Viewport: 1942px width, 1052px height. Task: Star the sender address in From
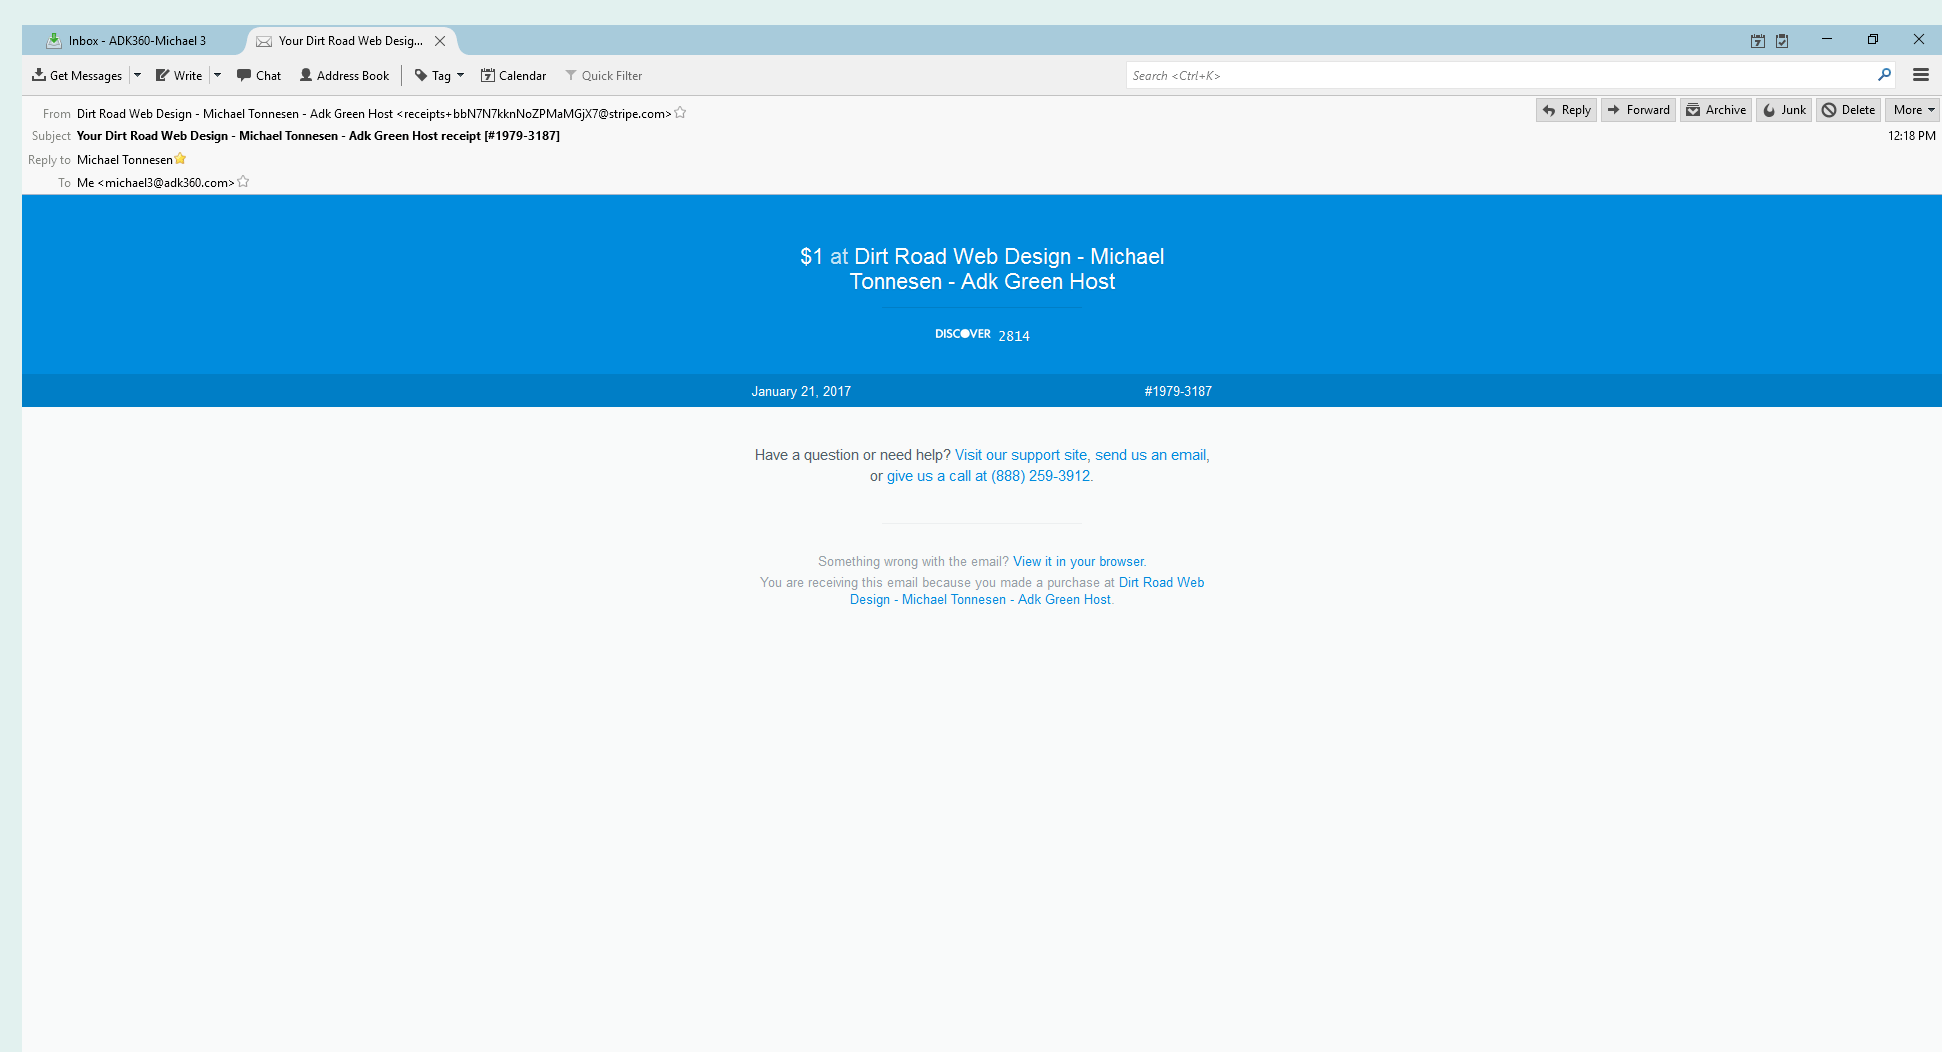[x=680, y=113]
